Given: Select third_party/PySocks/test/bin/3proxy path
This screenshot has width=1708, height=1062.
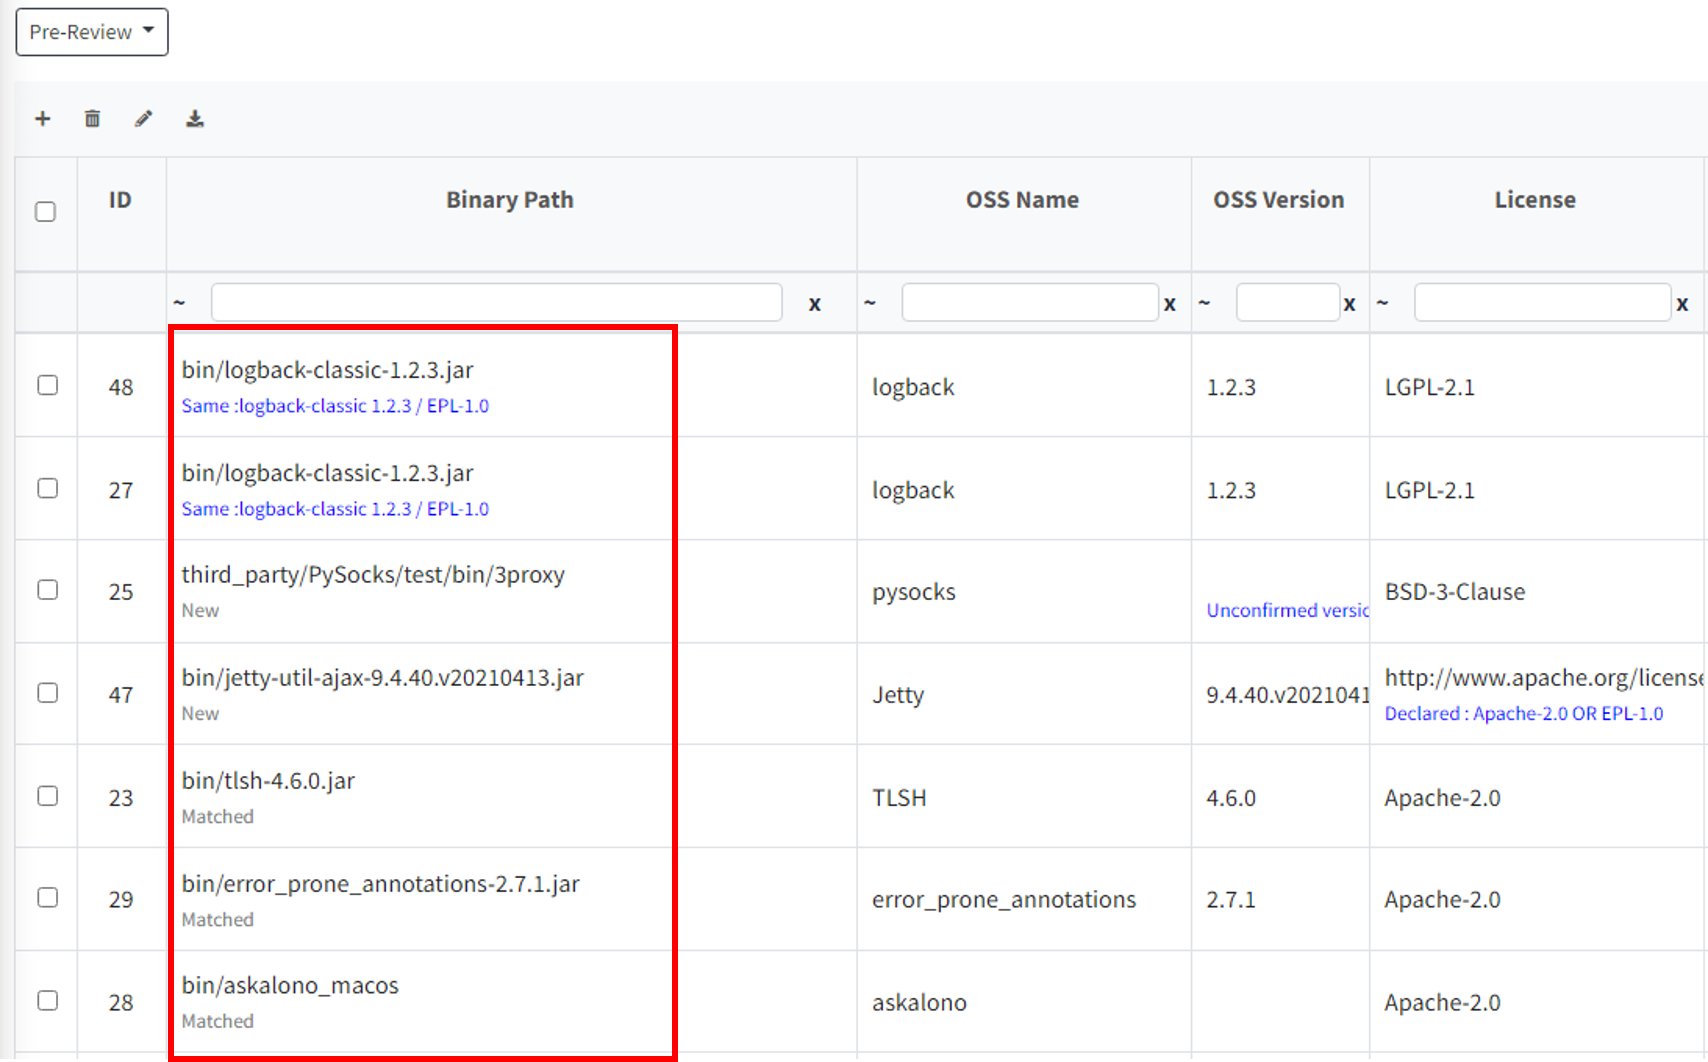Looking at the screenshot, I should [x=373, y=575].
